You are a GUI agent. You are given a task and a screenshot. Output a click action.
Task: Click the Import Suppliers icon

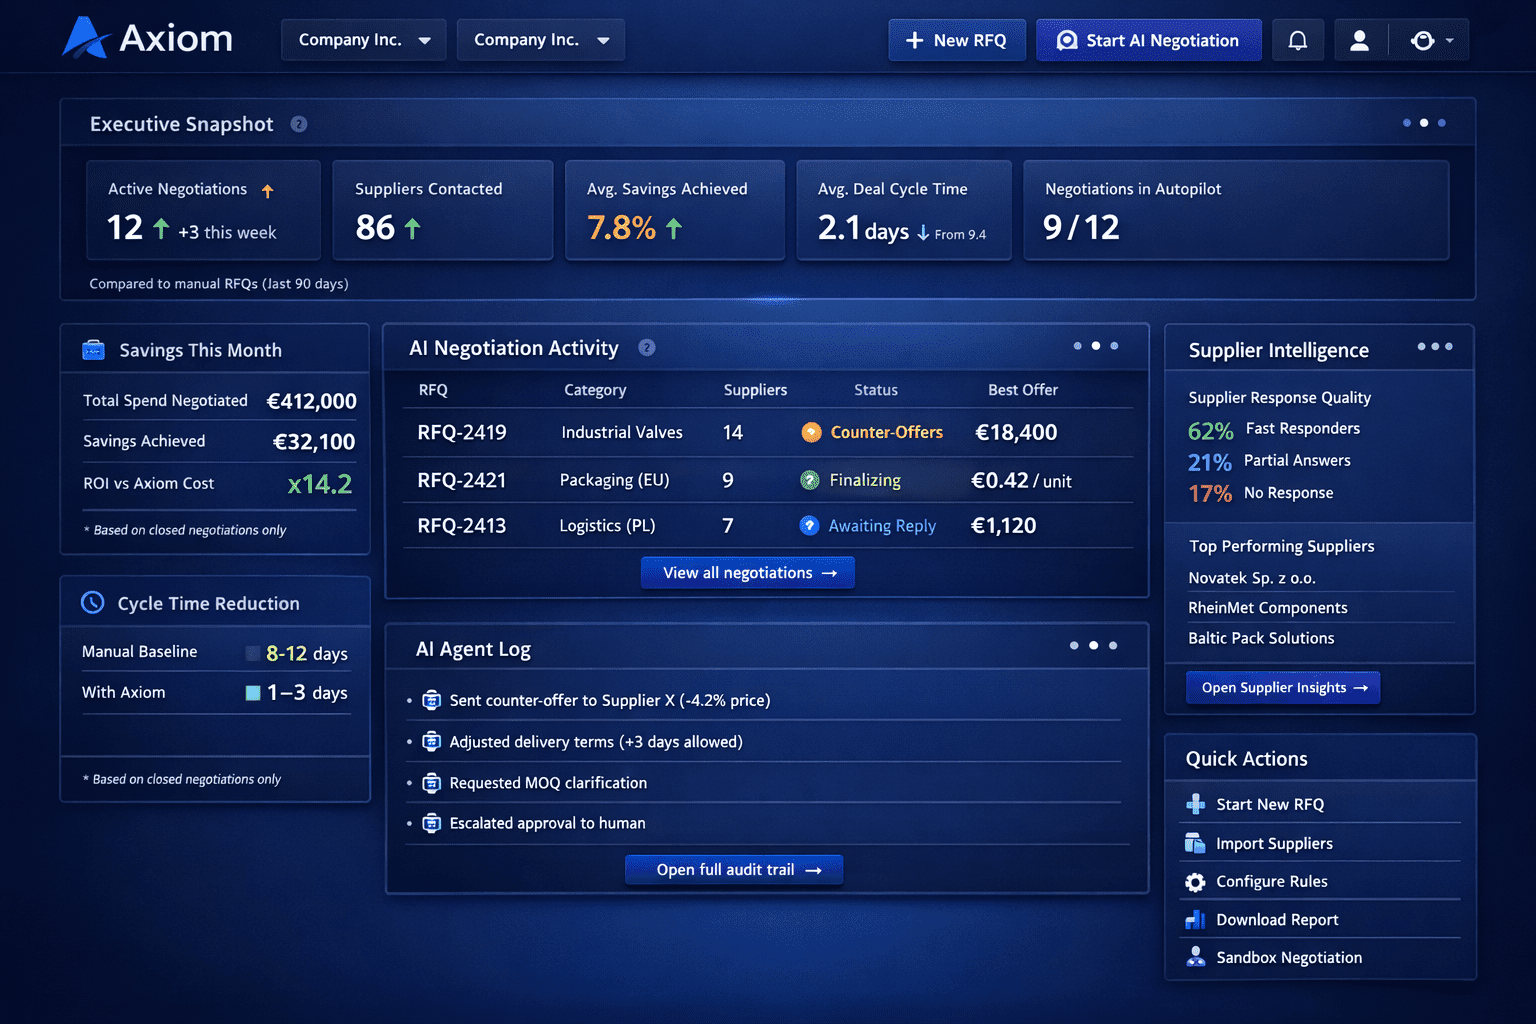pos(1194,843)
